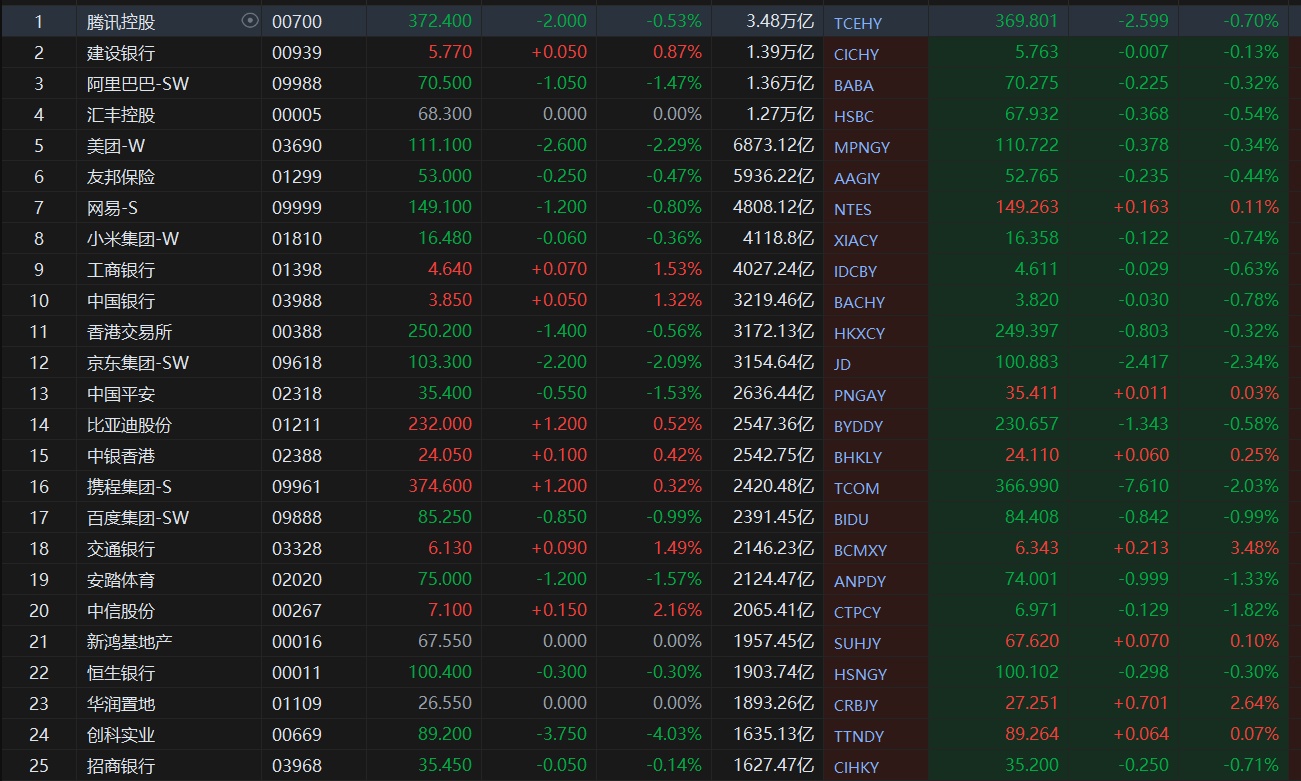
Task: Click ADR ticker CIHKY
Action: [x=857, y=767]
